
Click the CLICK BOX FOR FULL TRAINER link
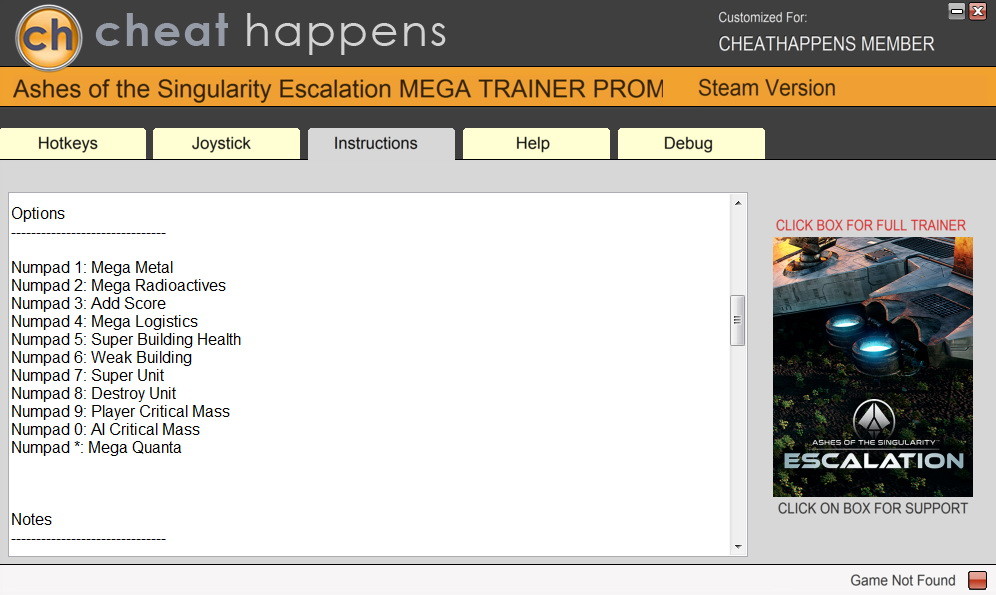tap(870, 225)
